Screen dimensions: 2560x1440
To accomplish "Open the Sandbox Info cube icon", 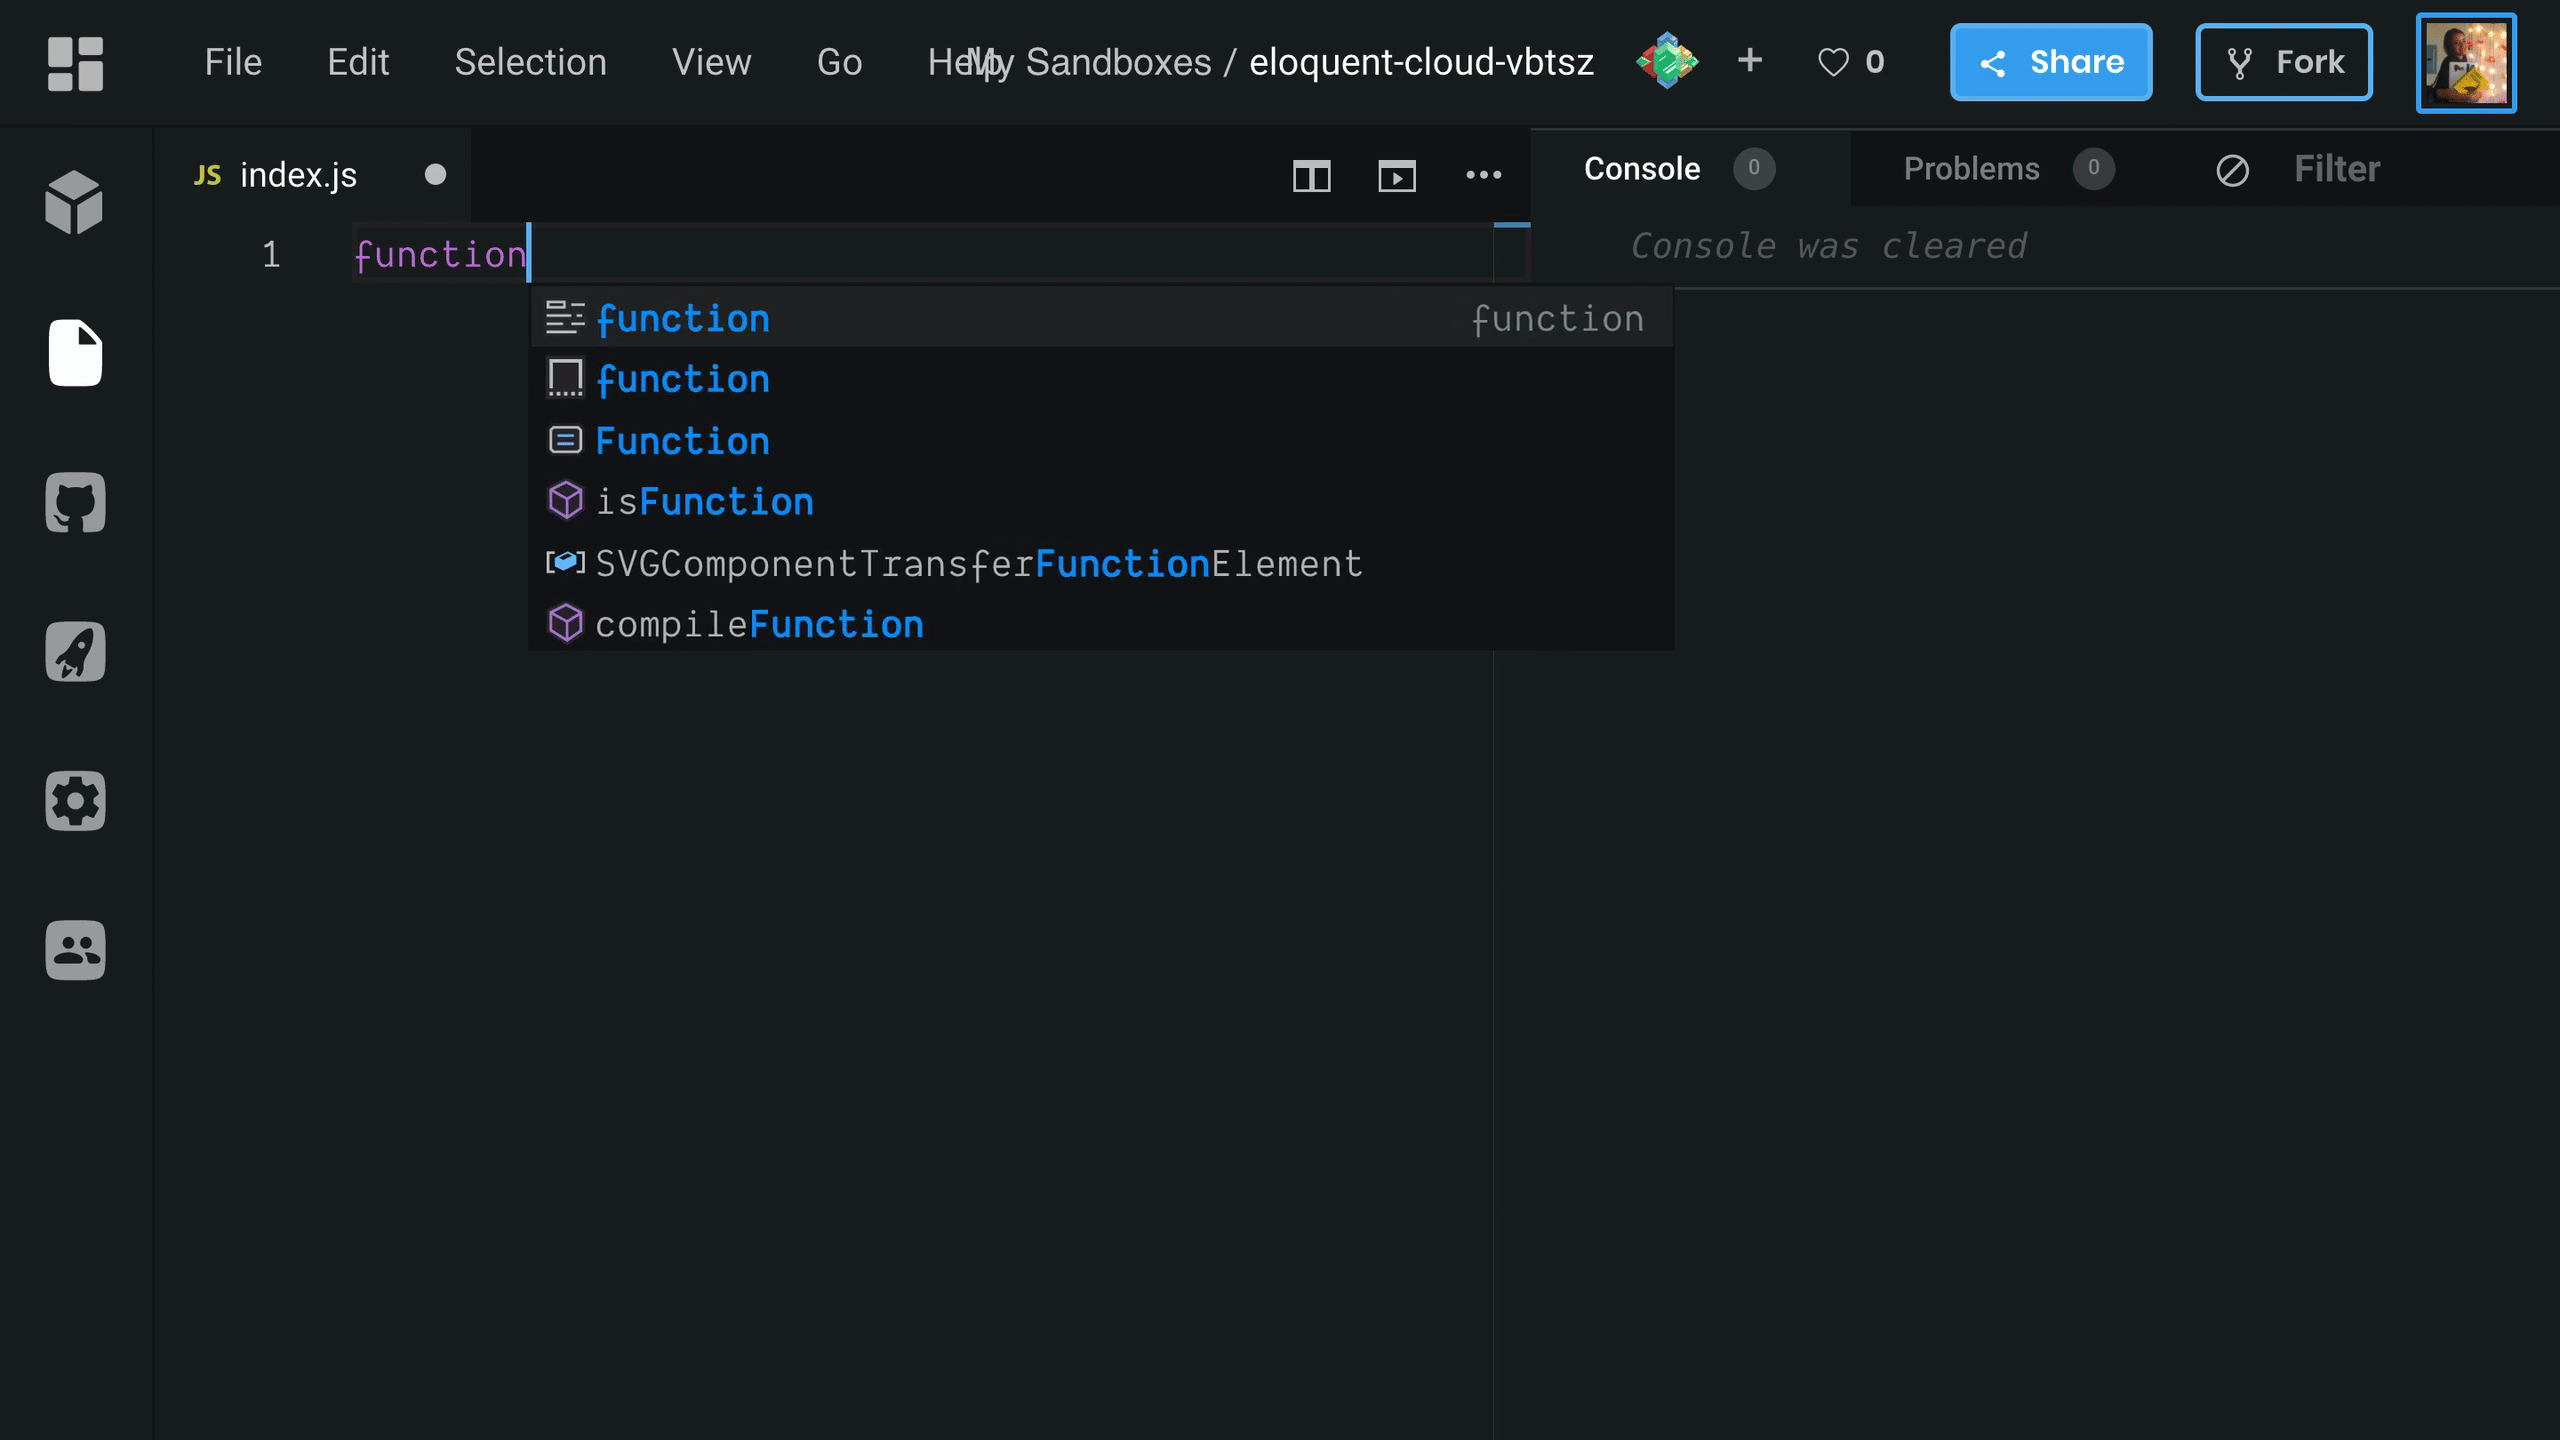I will tap(75, 203).
